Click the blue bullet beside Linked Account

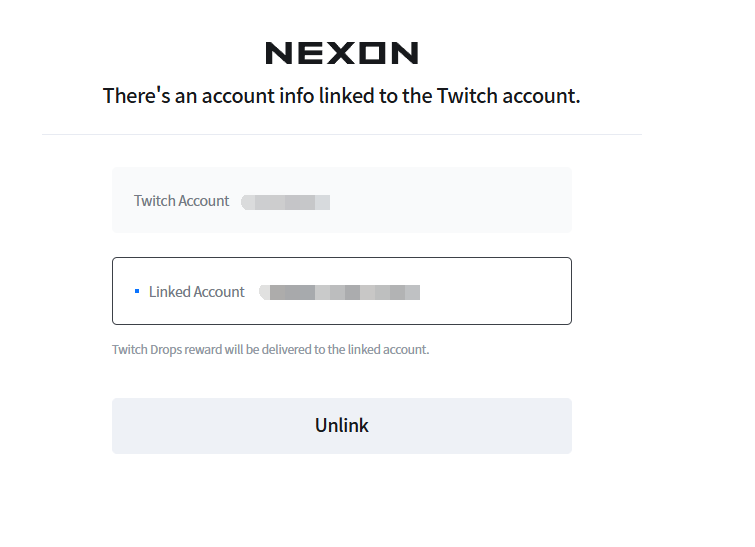click(137, 291)
